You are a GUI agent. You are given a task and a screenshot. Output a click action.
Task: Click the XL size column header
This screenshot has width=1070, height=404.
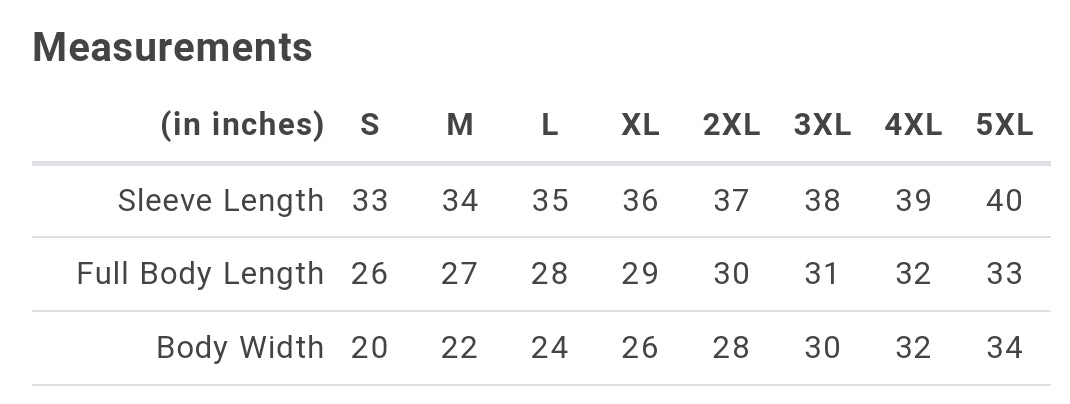(x=640, y=125)
